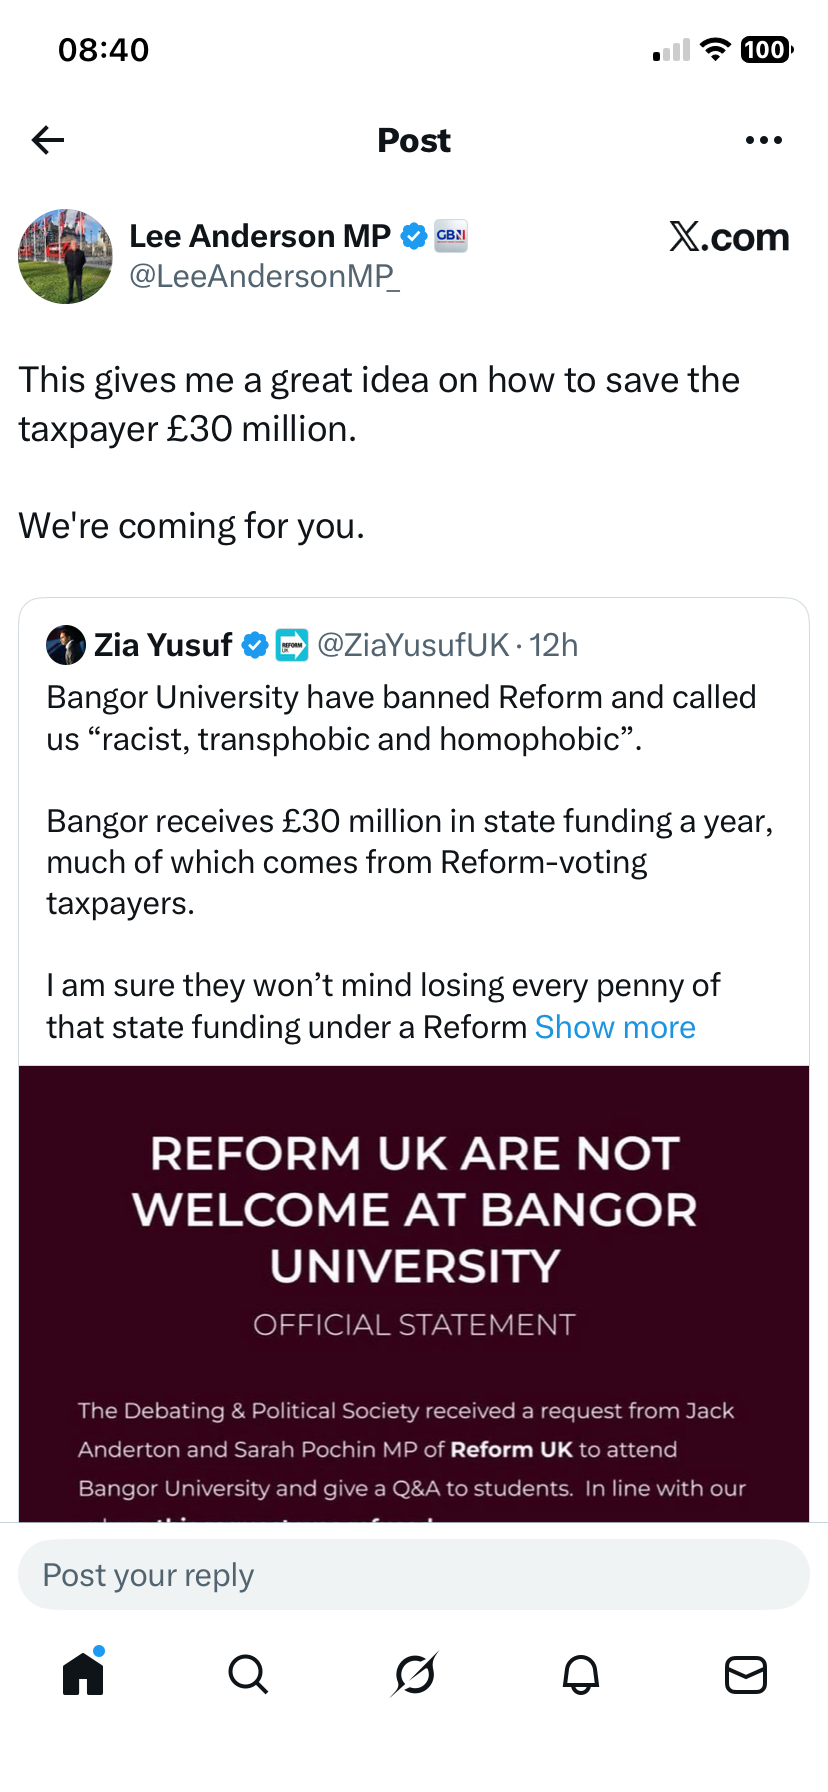The image size is (828, 1792).
Task: Tap Zia Yusuf's small avatar
Action: click(x=66, y=645)
